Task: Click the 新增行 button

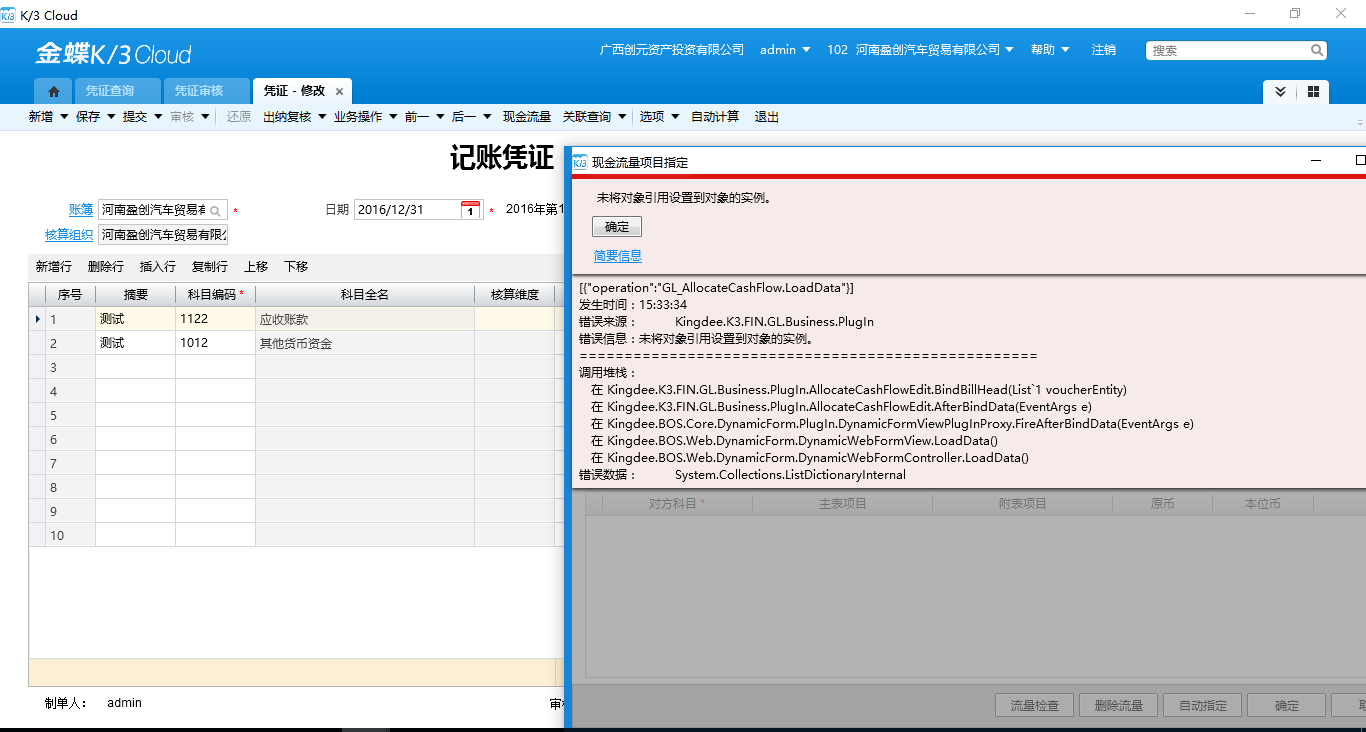Action: click(54, 267)
